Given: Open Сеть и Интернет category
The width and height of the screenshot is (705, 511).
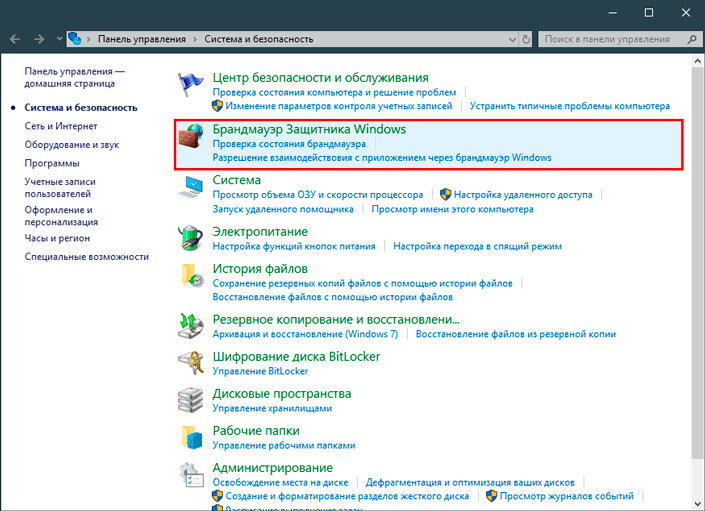Looking at the screenshot, I should [61, 126].
